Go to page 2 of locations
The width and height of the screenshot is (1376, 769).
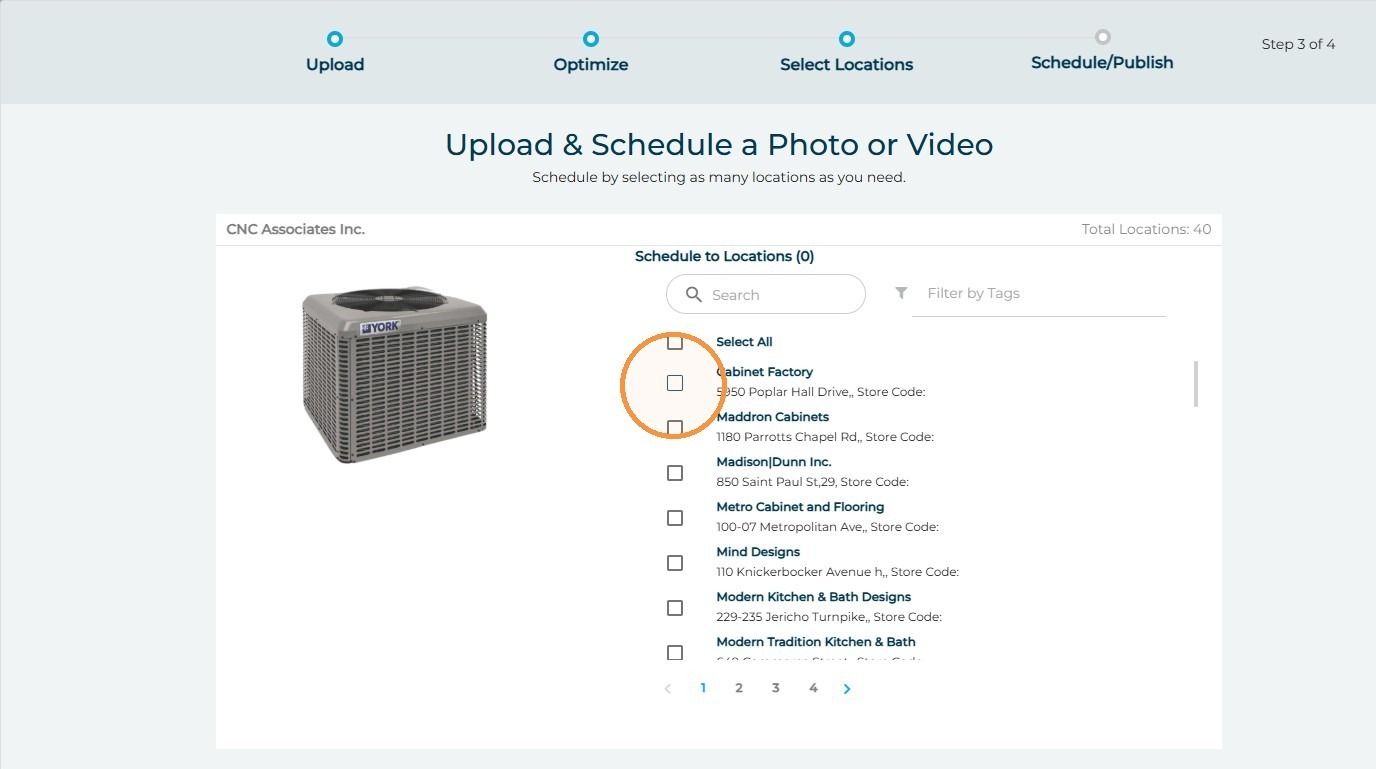pos(739,688)
